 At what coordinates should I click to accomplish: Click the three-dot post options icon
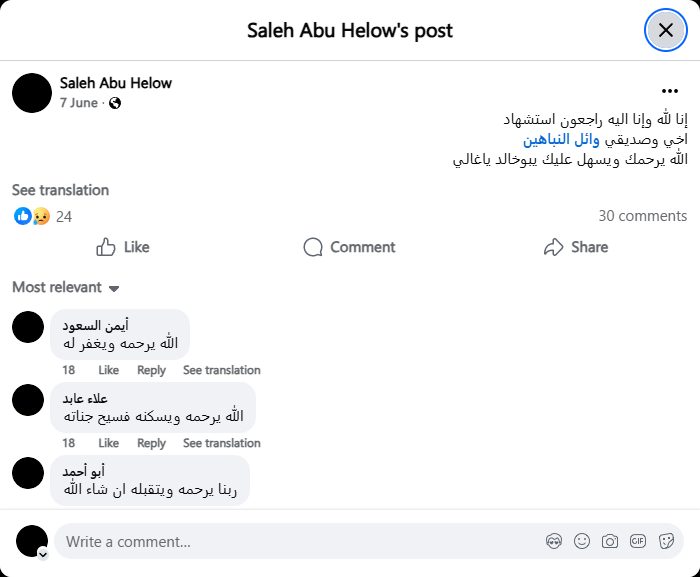pos(670,90)
